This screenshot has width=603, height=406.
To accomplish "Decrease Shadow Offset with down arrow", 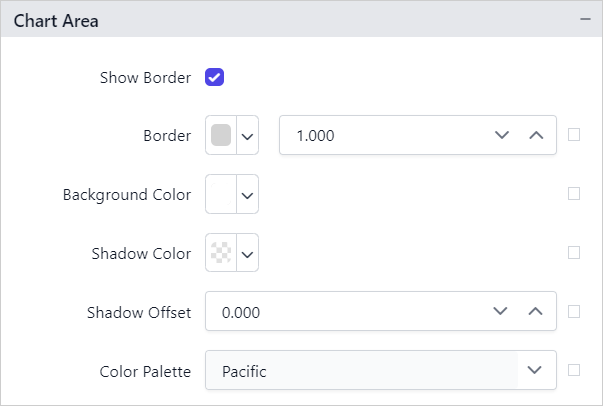I will click(x=501, y=312).
